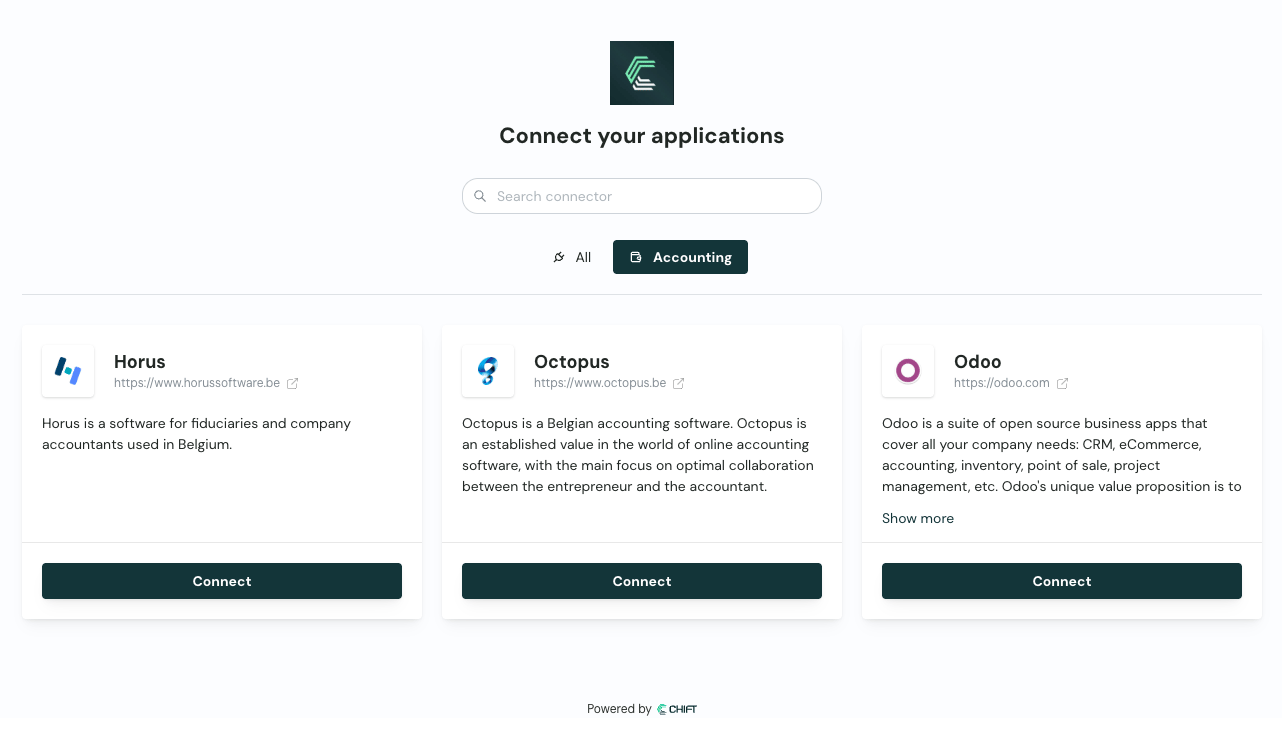The height and width of the screenshot is (737, 1282).
Task: Click the 'Powered by' footer text
Action: coord(619,709)
